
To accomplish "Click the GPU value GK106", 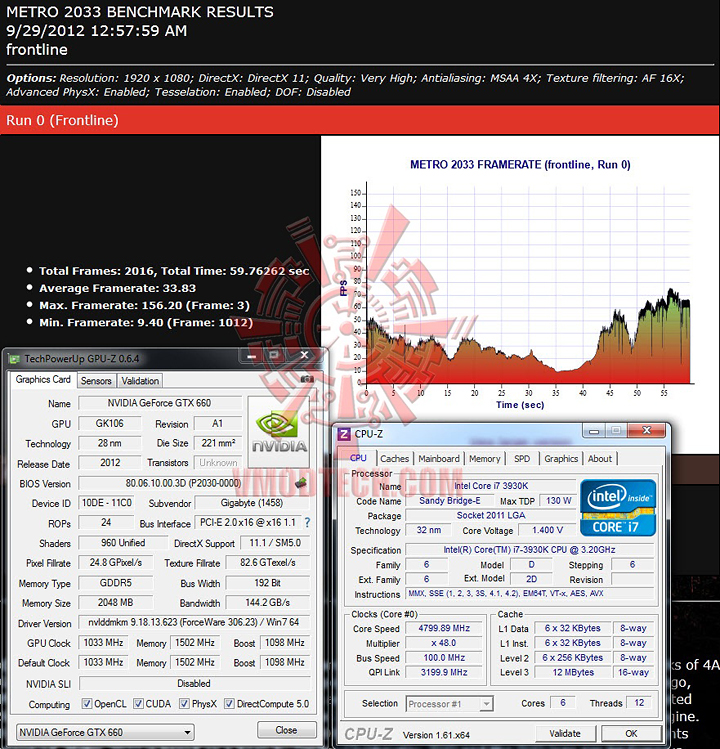I will click(x=110, y=423).
